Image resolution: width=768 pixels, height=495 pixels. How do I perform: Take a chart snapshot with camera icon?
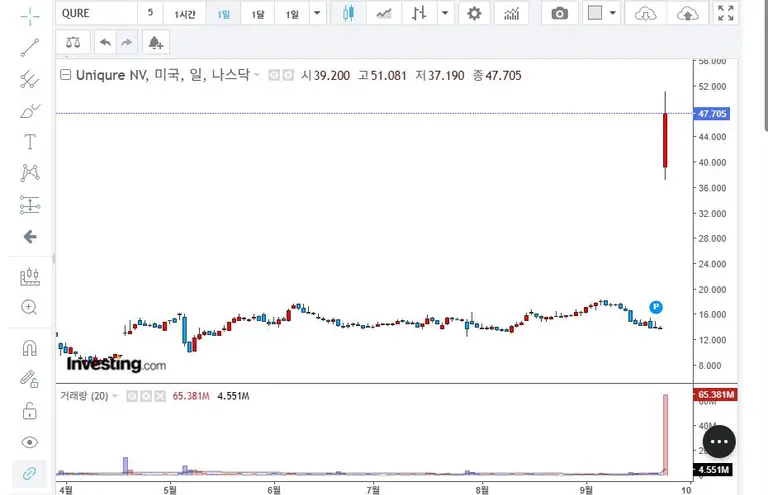[x=560, y=13]
